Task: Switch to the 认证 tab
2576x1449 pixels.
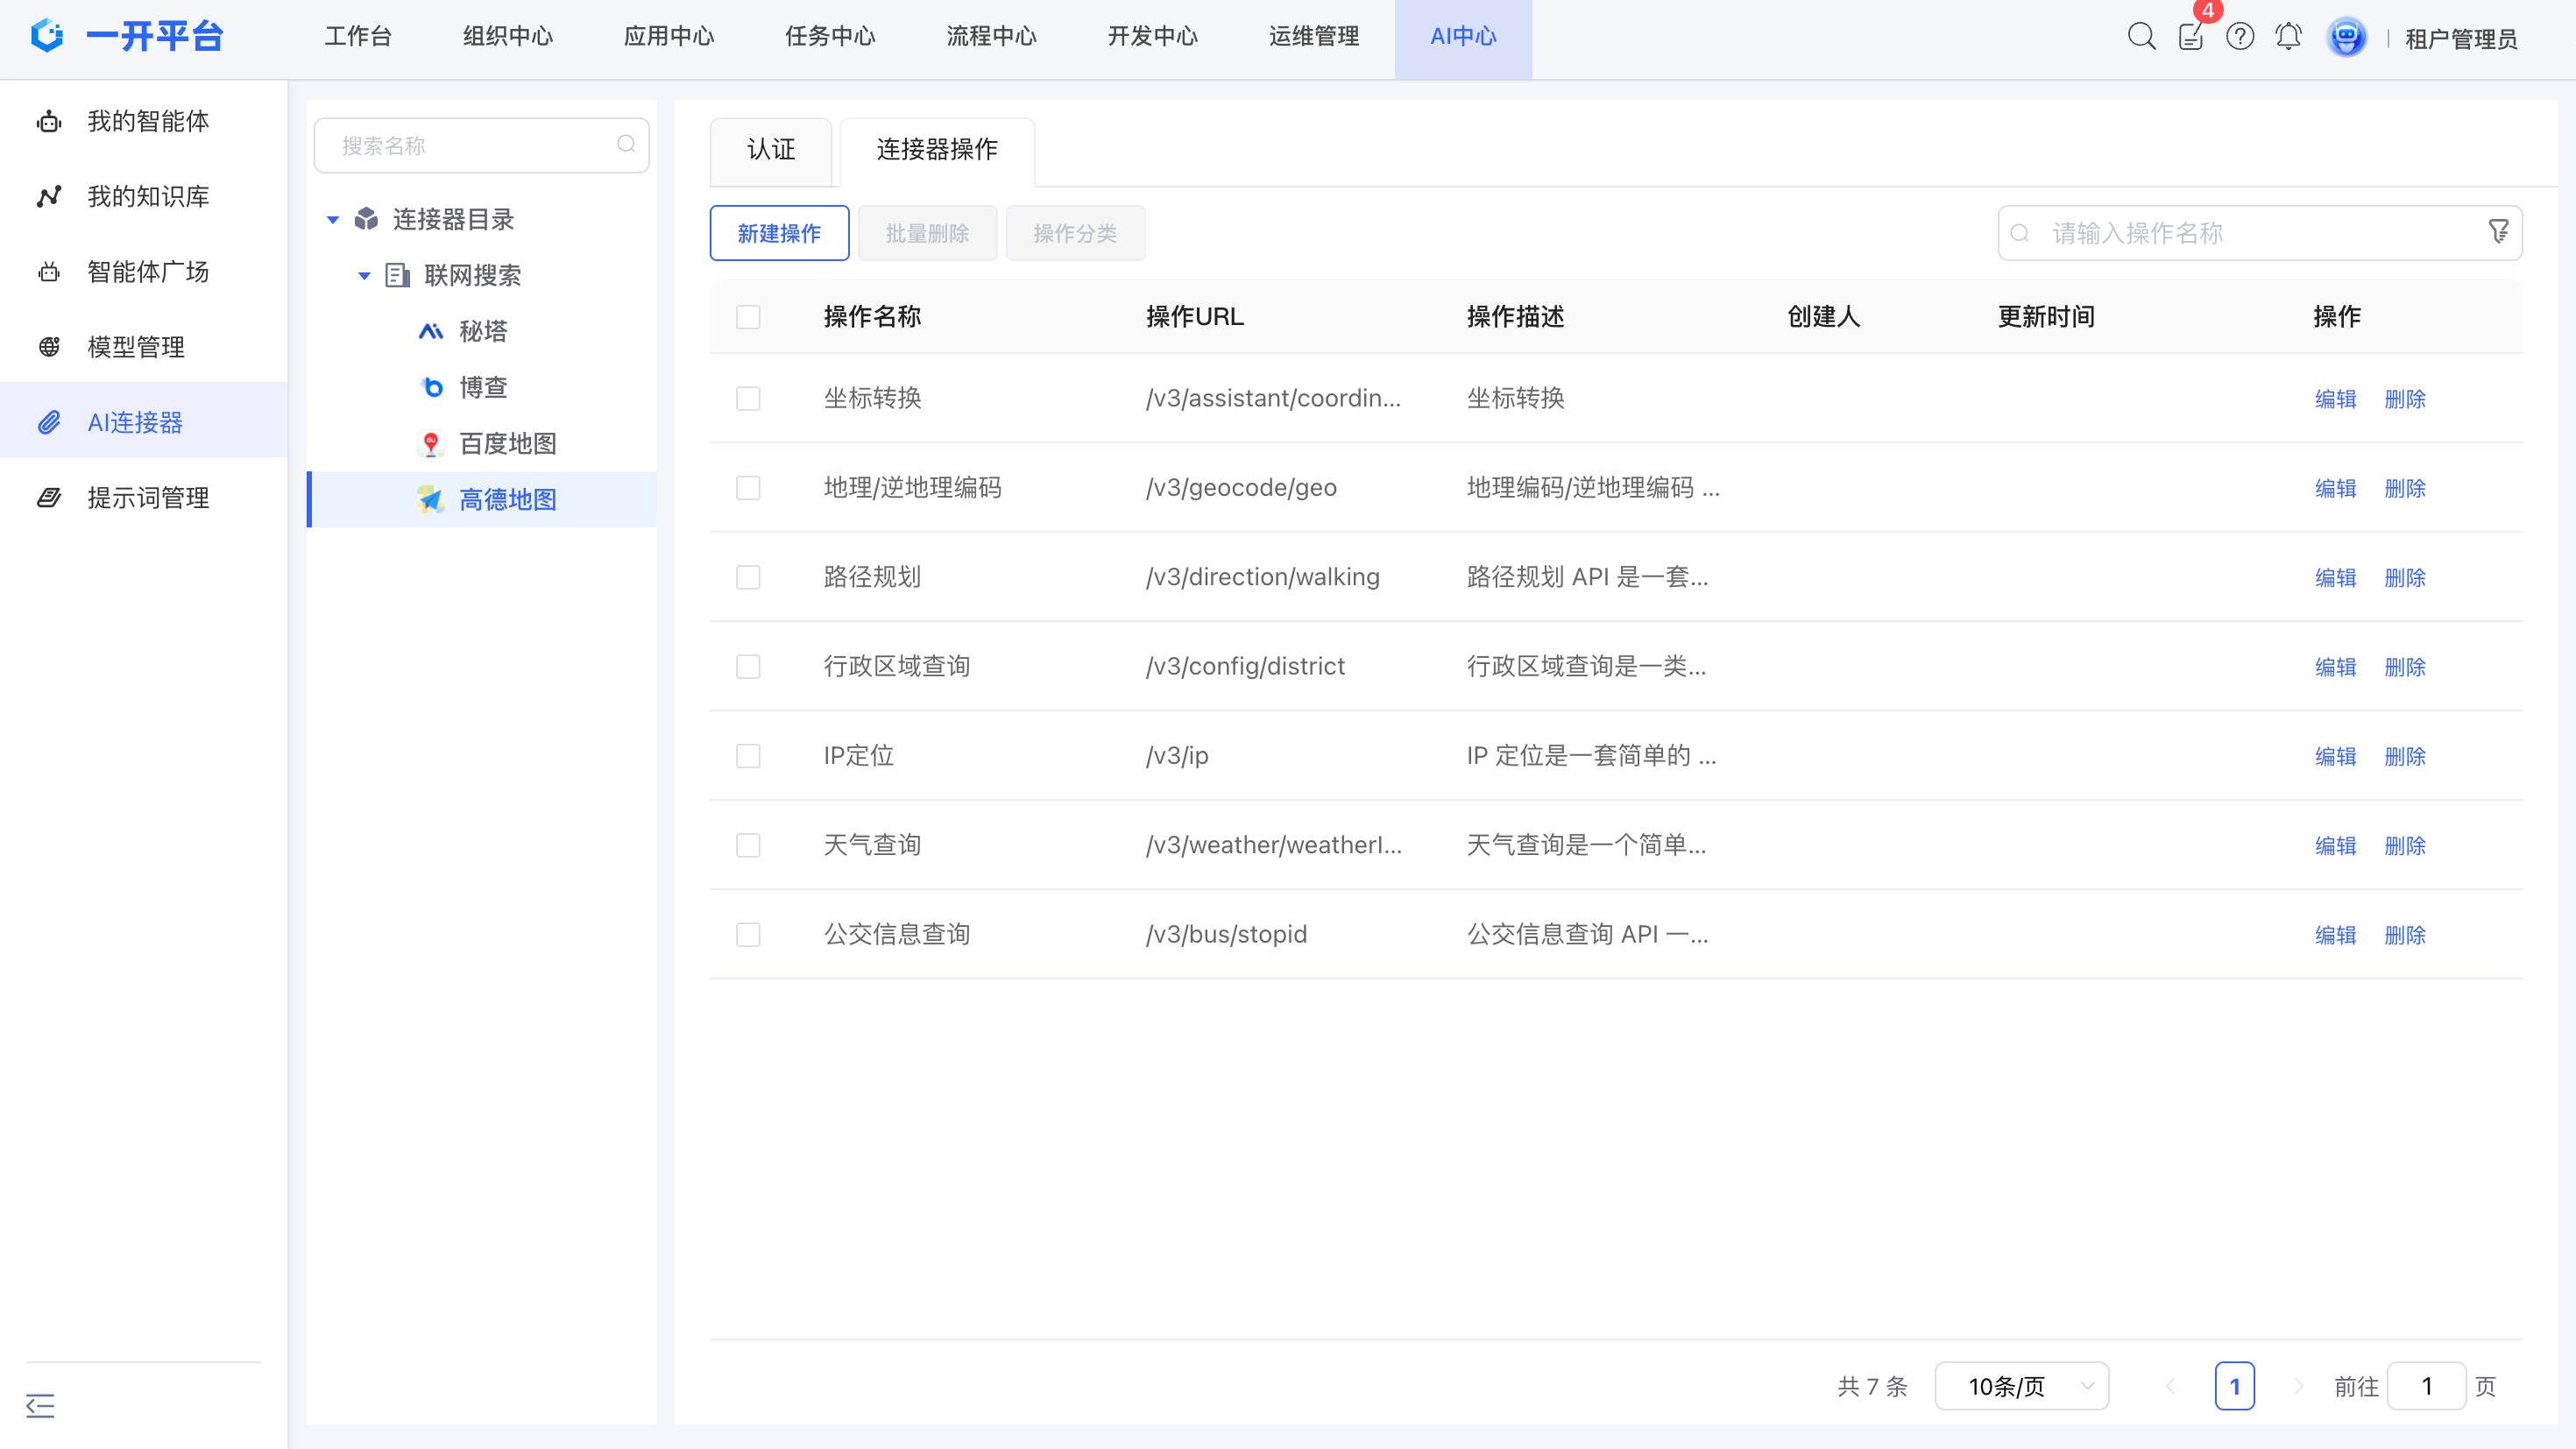Action: tap(770, 150)
